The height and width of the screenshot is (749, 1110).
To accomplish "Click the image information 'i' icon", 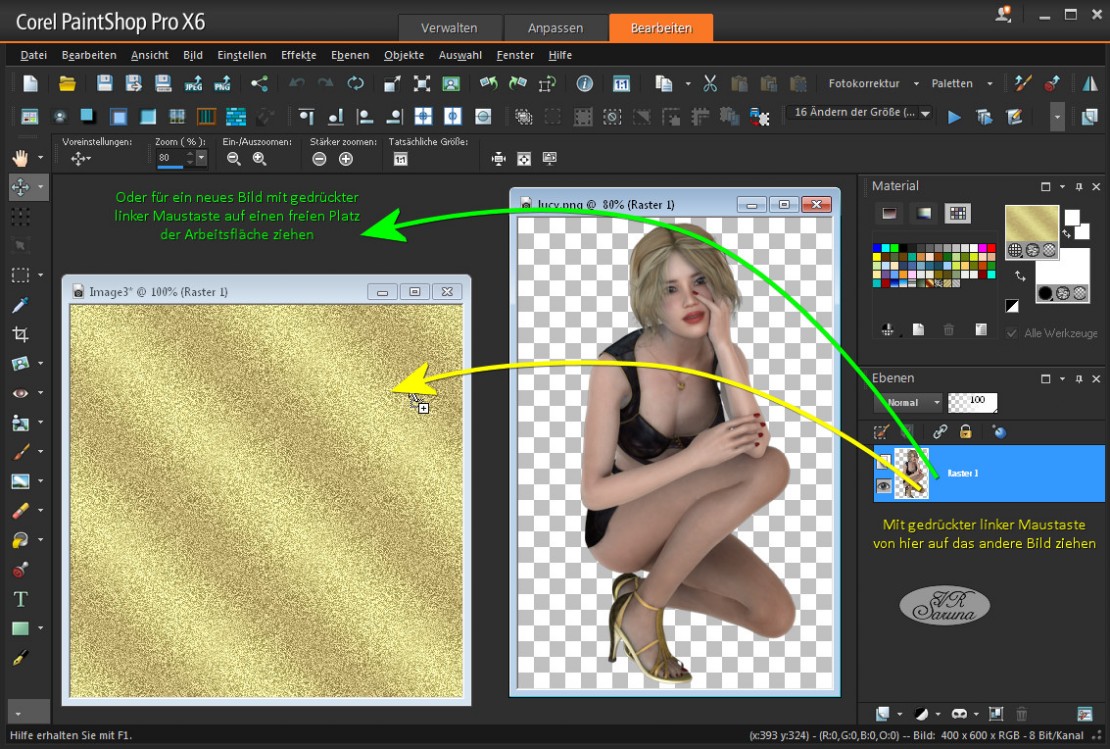I will pos(584,84).
